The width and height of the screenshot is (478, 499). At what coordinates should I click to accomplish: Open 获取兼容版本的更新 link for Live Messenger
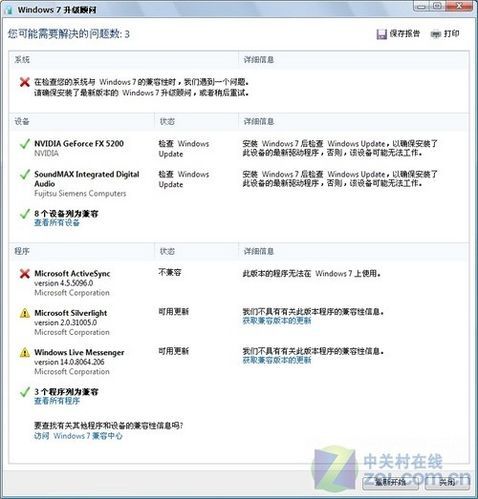coord(277,360)
